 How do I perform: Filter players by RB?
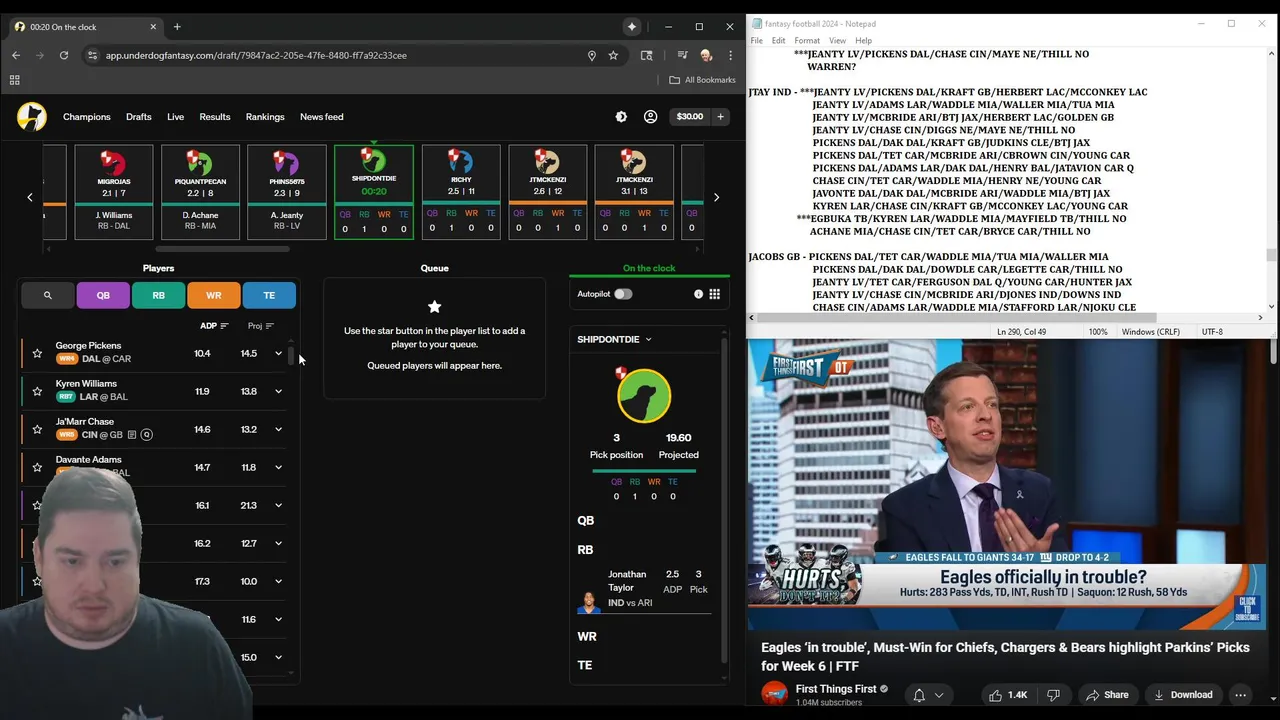point(158,295)
